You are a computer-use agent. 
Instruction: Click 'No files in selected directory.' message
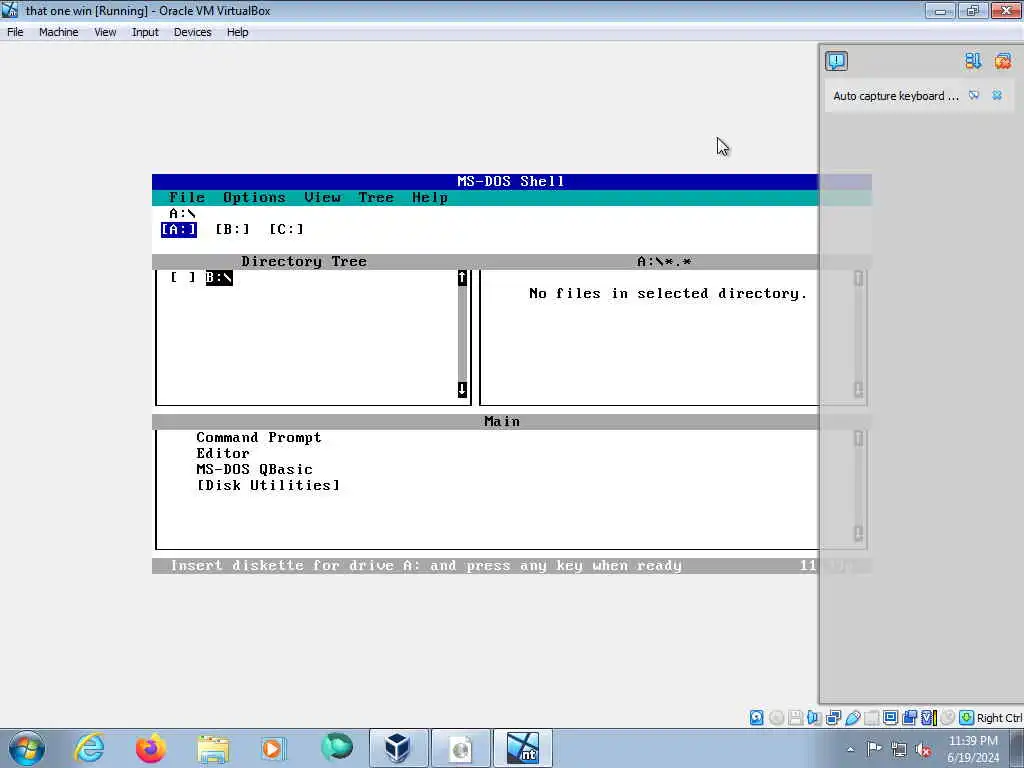click(x=668, y=293)
